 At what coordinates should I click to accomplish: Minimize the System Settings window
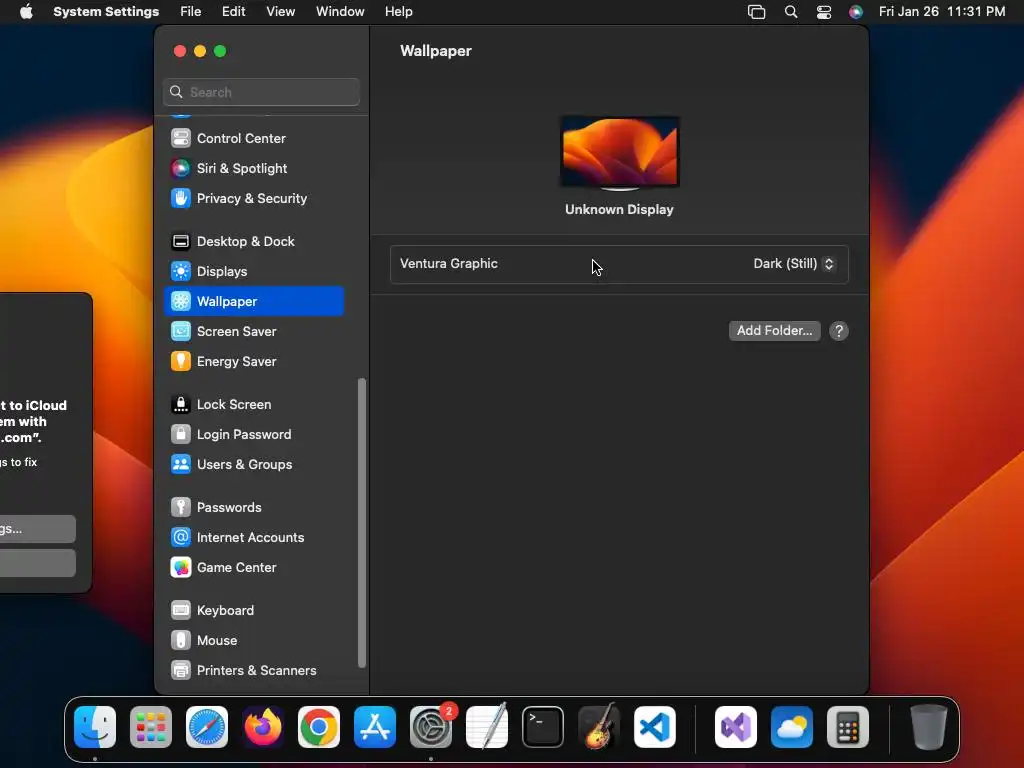200,51
